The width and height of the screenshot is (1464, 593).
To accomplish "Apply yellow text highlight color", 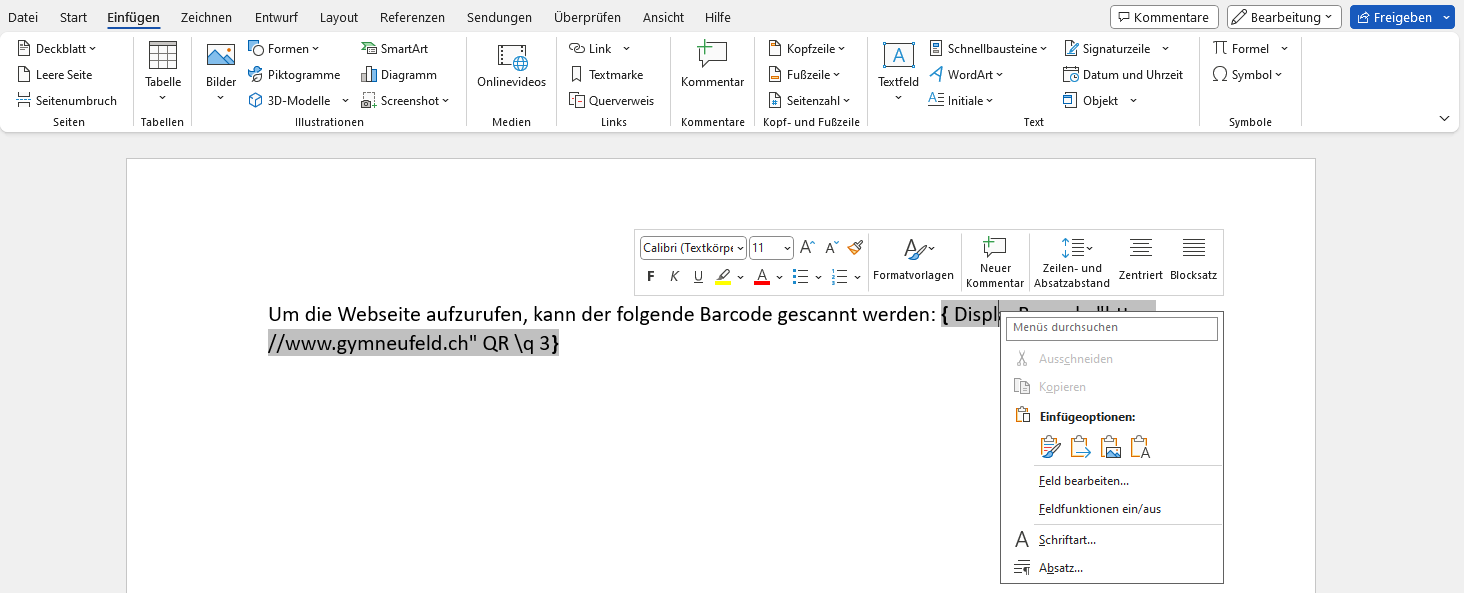I will click(723, 277).
